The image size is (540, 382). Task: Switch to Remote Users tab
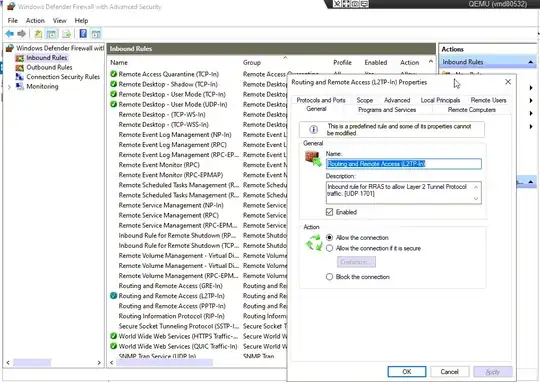[488, 100]
